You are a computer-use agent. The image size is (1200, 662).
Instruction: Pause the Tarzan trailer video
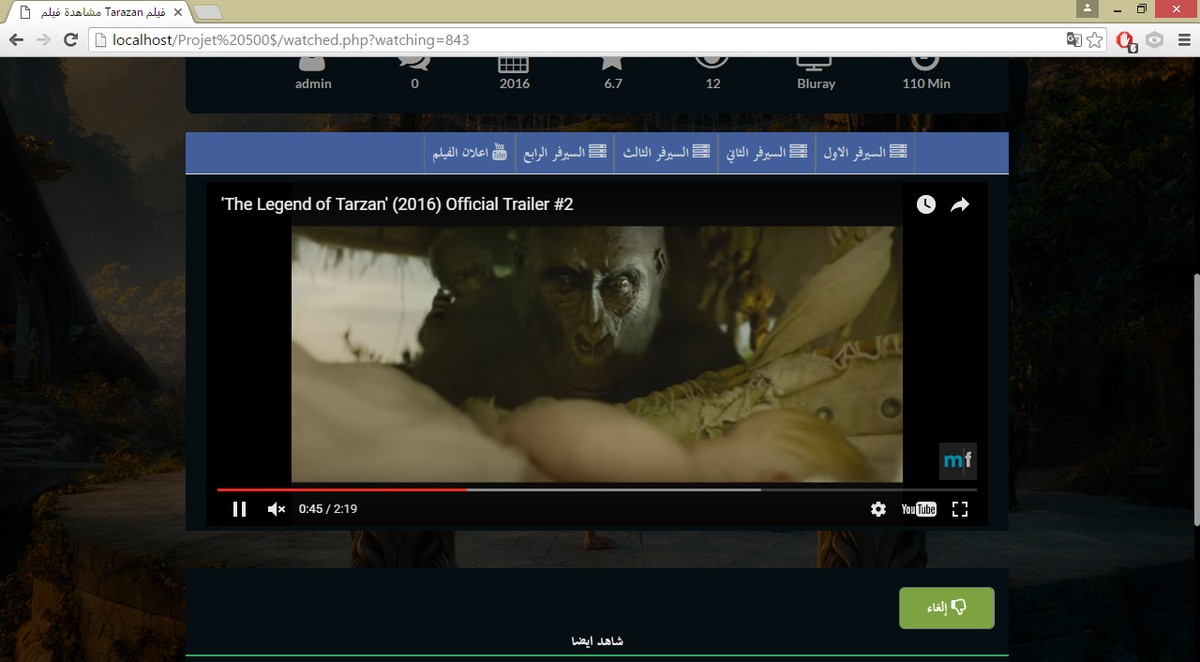[x=239, y=509]
